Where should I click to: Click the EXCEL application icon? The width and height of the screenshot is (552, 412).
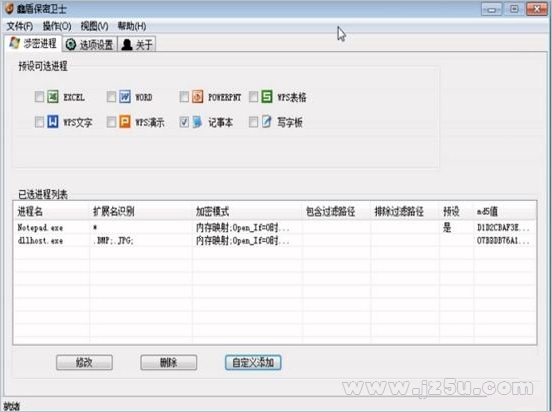[x=53, y=96]
